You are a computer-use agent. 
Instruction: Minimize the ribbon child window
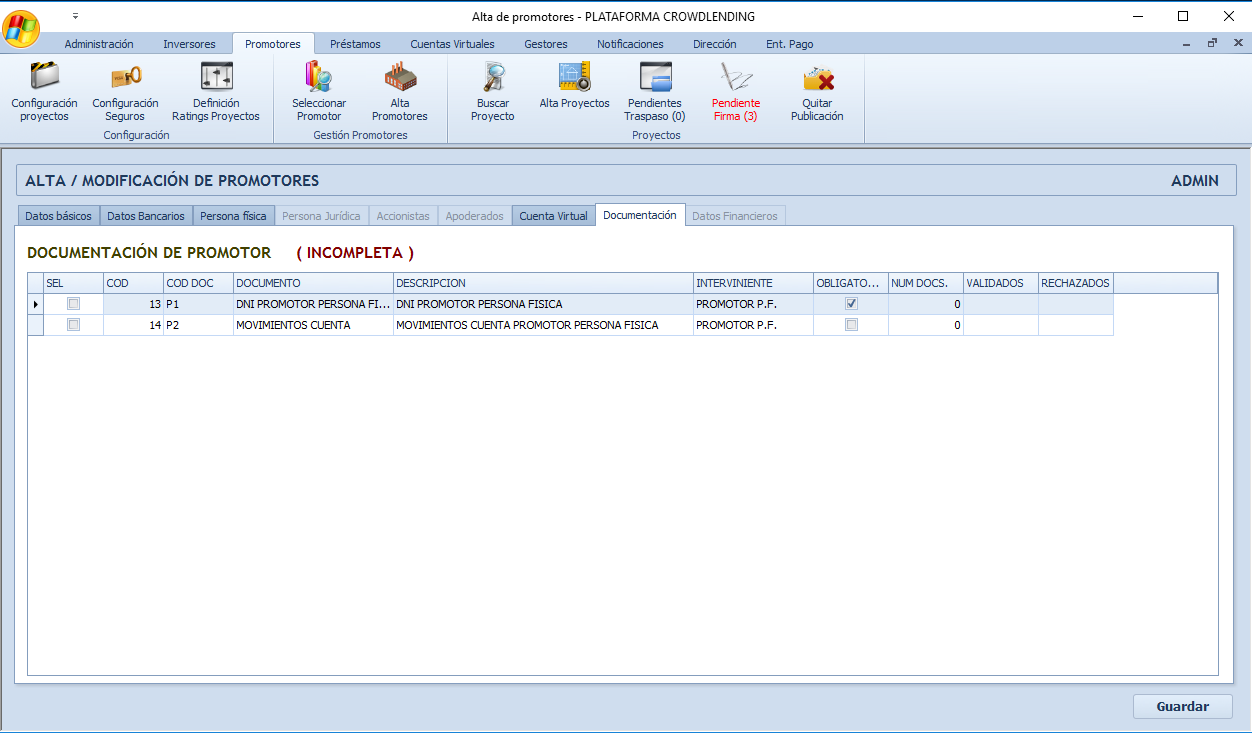tap(1186, 44)
